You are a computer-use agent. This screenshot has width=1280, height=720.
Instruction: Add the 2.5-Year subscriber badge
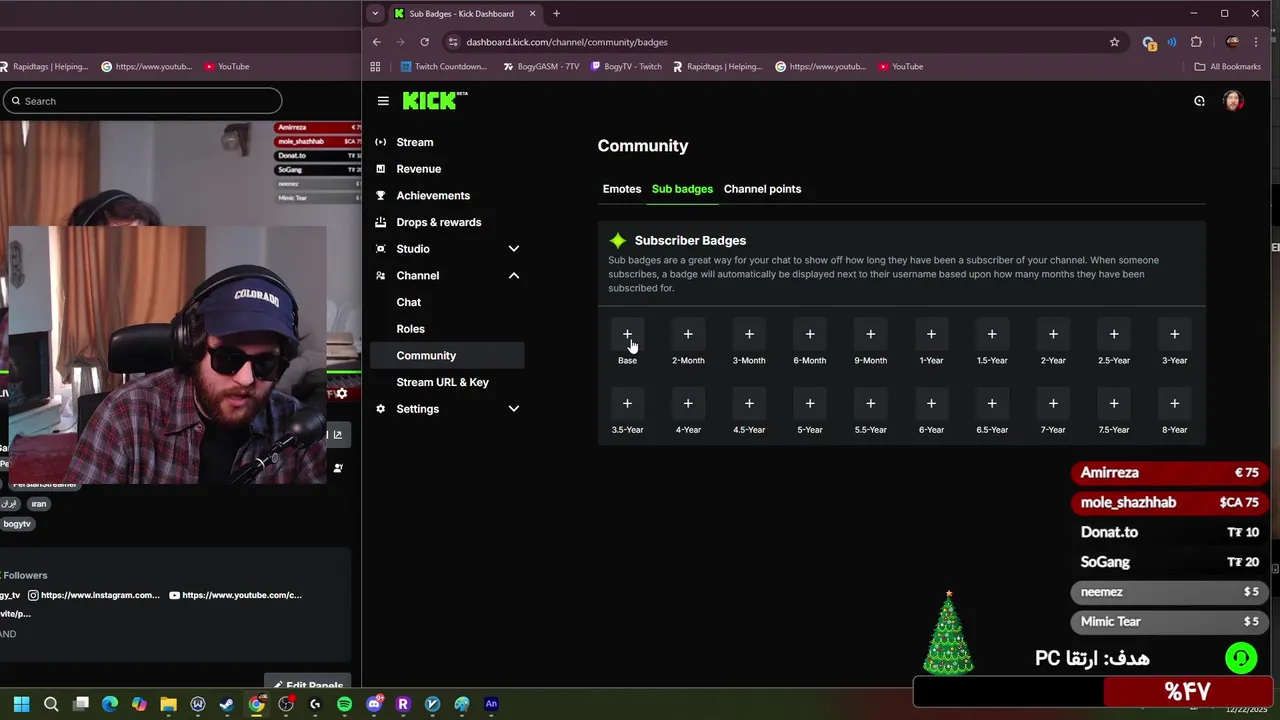[1114, 334]
